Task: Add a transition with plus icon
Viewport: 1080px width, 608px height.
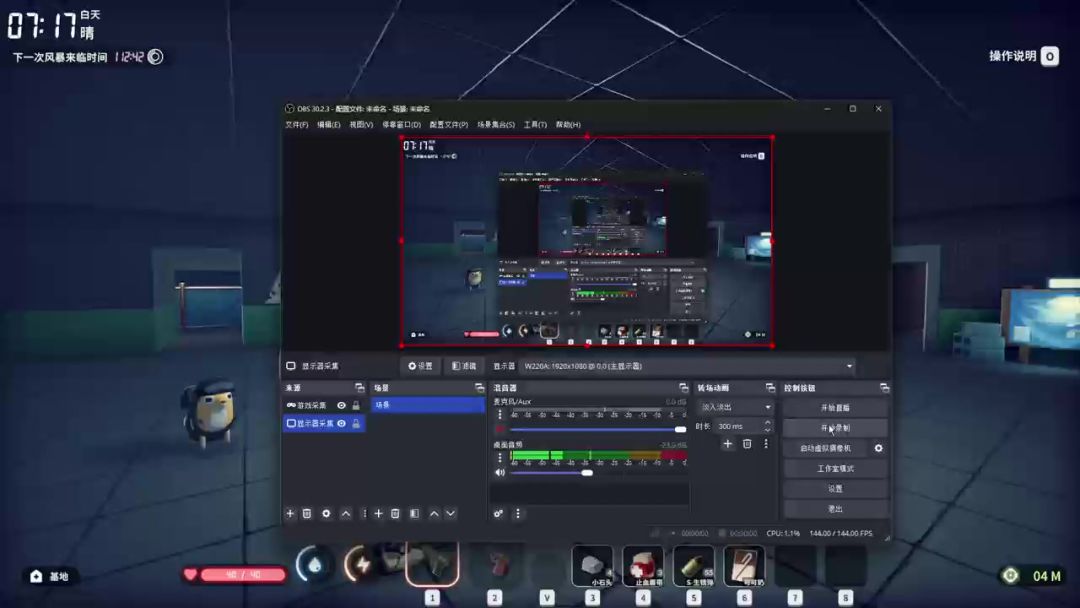Action: (x=727, y=444)
